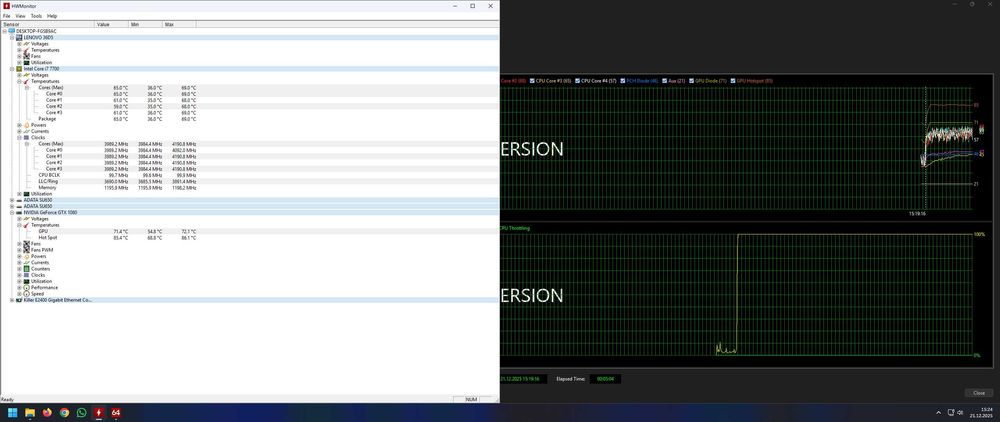
Task: Click the Speed gauge icon under NVIDIA
Action: click(x=27, y=294)
